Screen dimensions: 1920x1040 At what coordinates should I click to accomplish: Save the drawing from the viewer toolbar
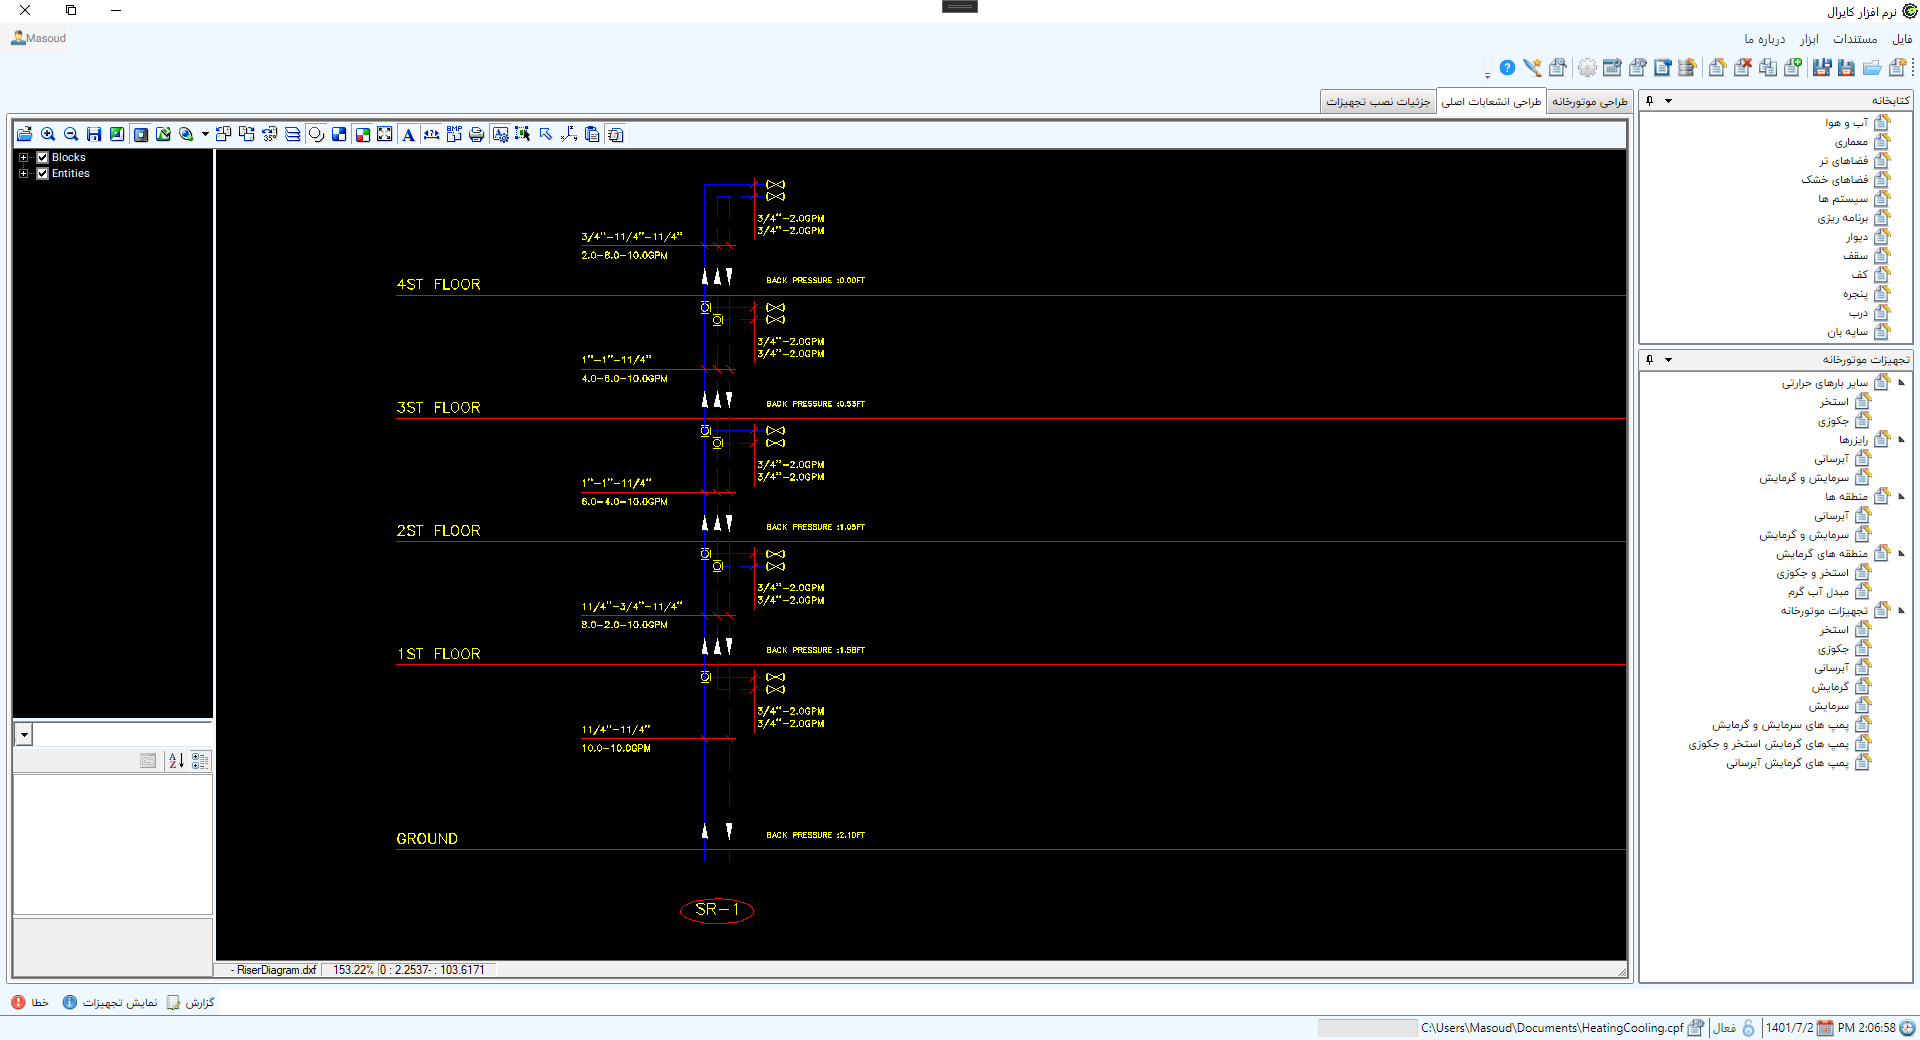[x=94, y=134]
